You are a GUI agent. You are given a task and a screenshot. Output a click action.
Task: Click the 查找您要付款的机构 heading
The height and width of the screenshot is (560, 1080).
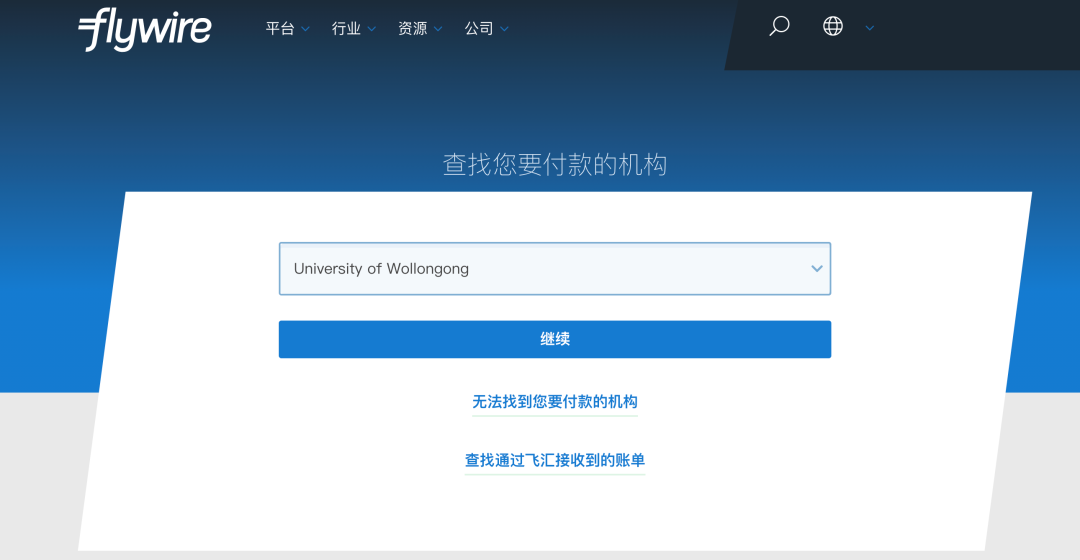pos(554,165)
